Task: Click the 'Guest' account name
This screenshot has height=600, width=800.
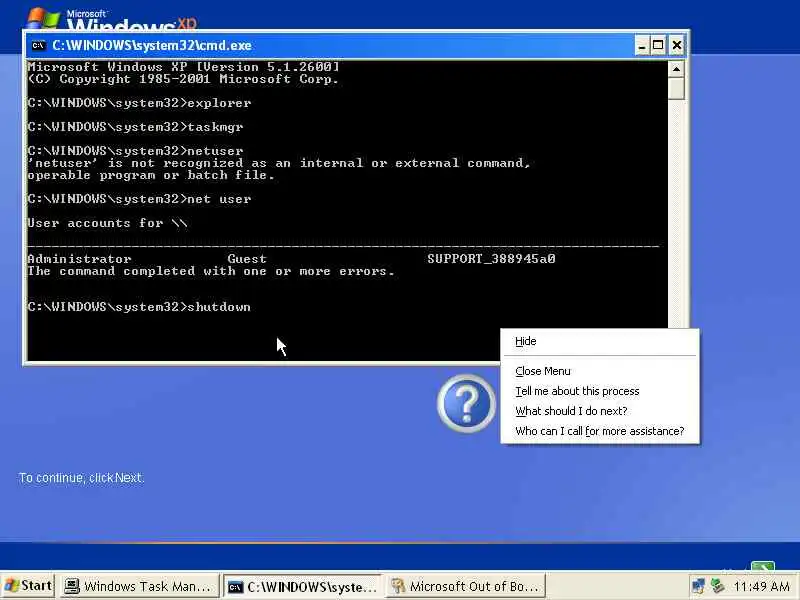Action: 247,259
